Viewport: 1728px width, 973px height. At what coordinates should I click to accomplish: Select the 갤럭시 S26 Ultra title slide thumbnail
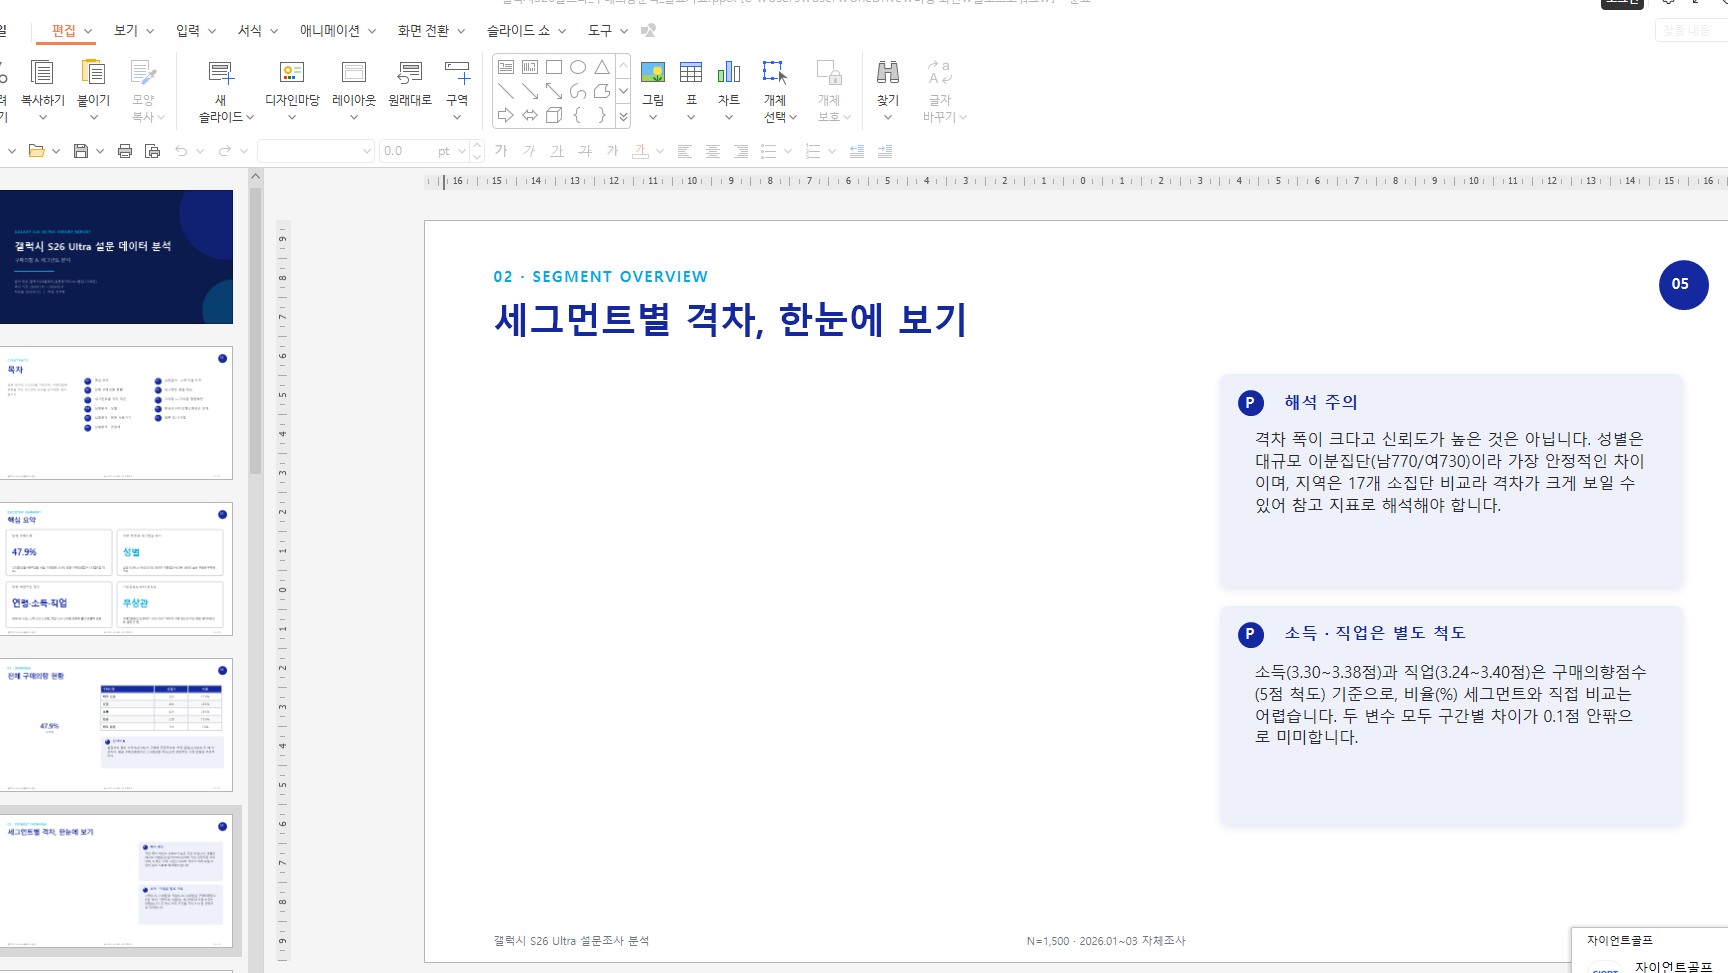116,257
